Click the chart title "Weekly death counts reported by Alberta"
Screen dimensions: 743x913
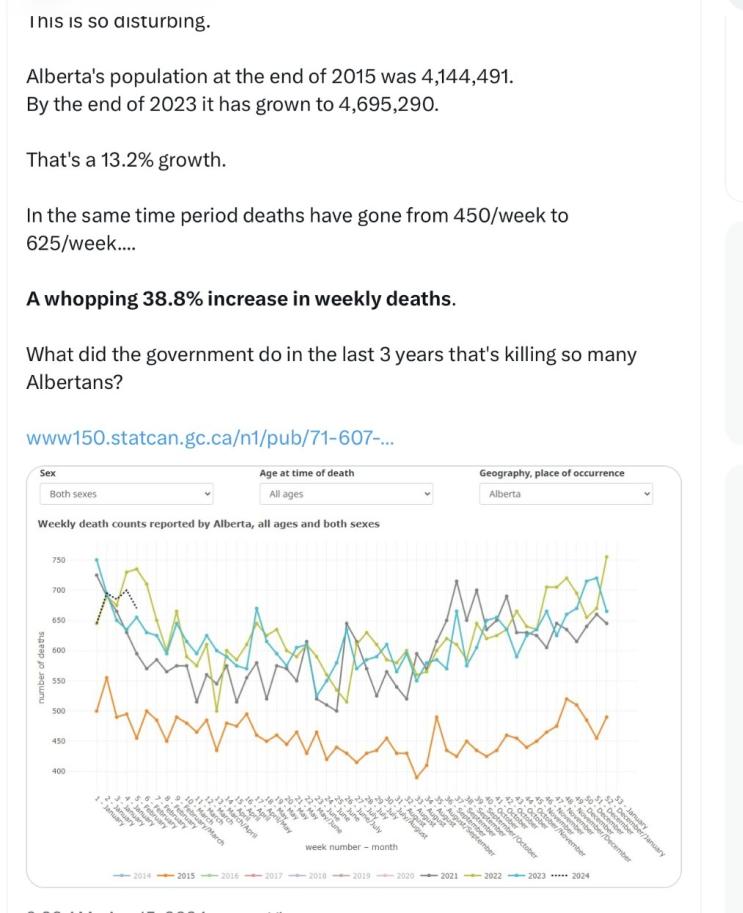(x=208, y=523)
